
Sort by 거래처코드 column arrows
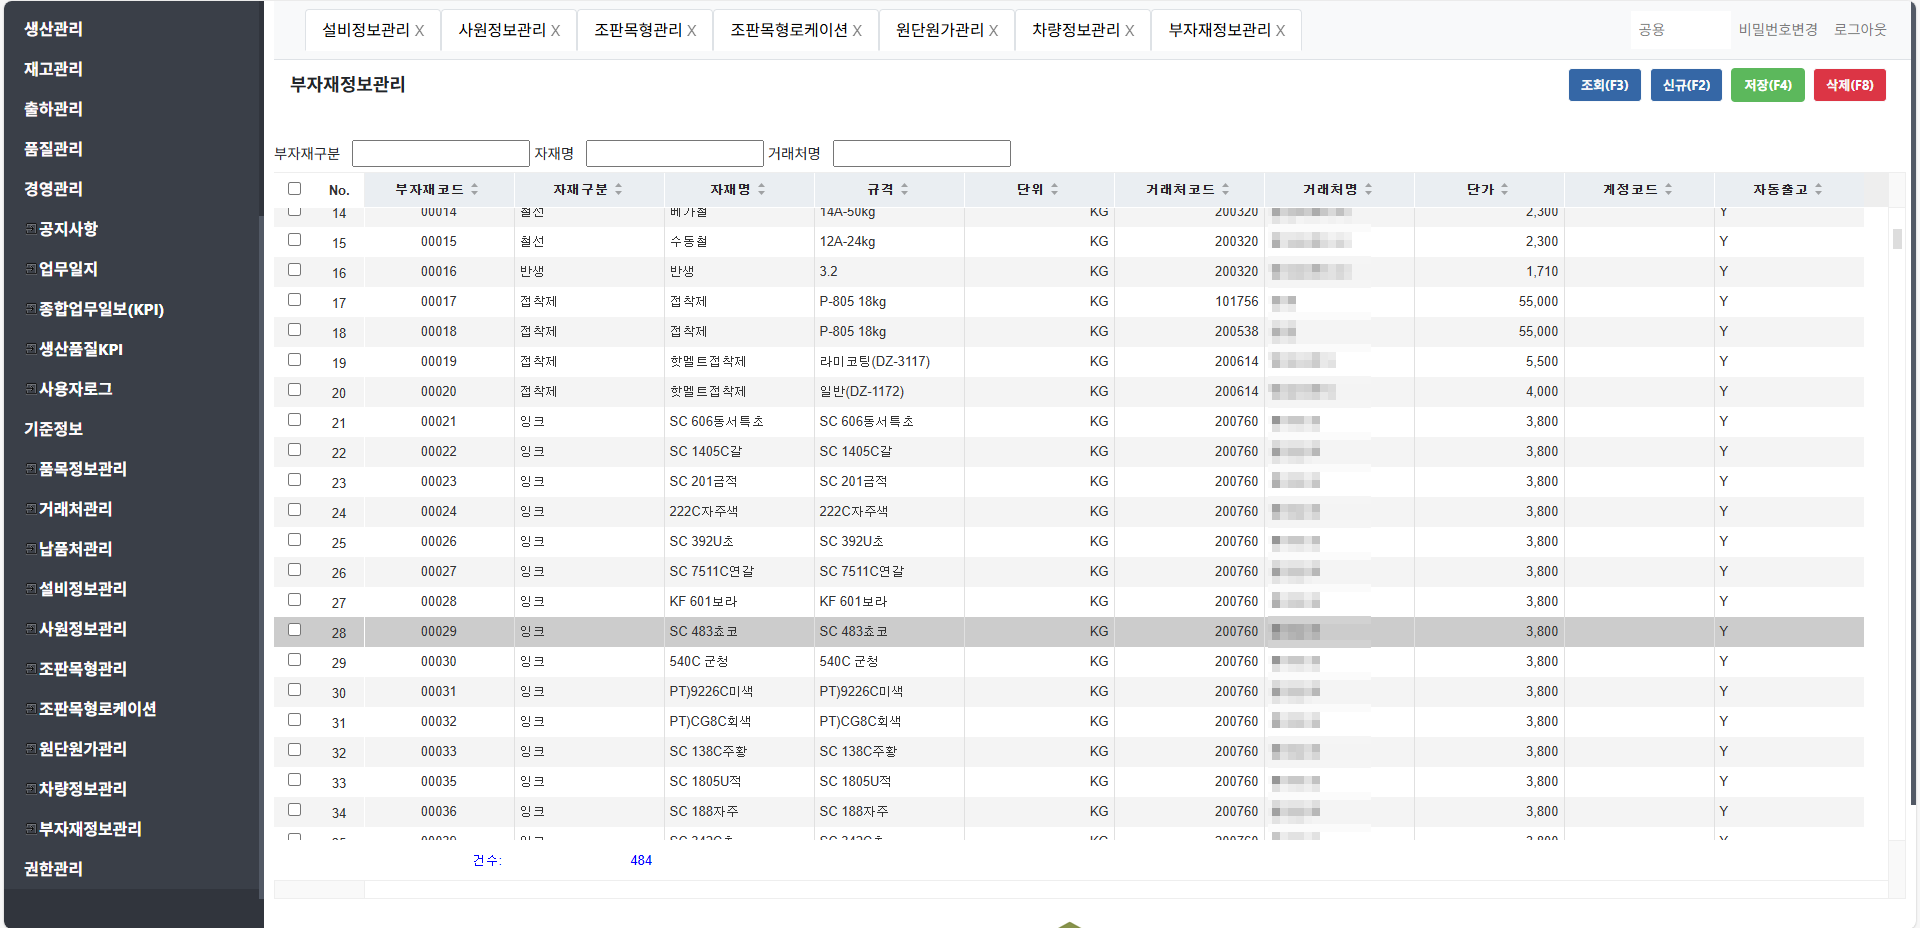tap(1225, 189)
